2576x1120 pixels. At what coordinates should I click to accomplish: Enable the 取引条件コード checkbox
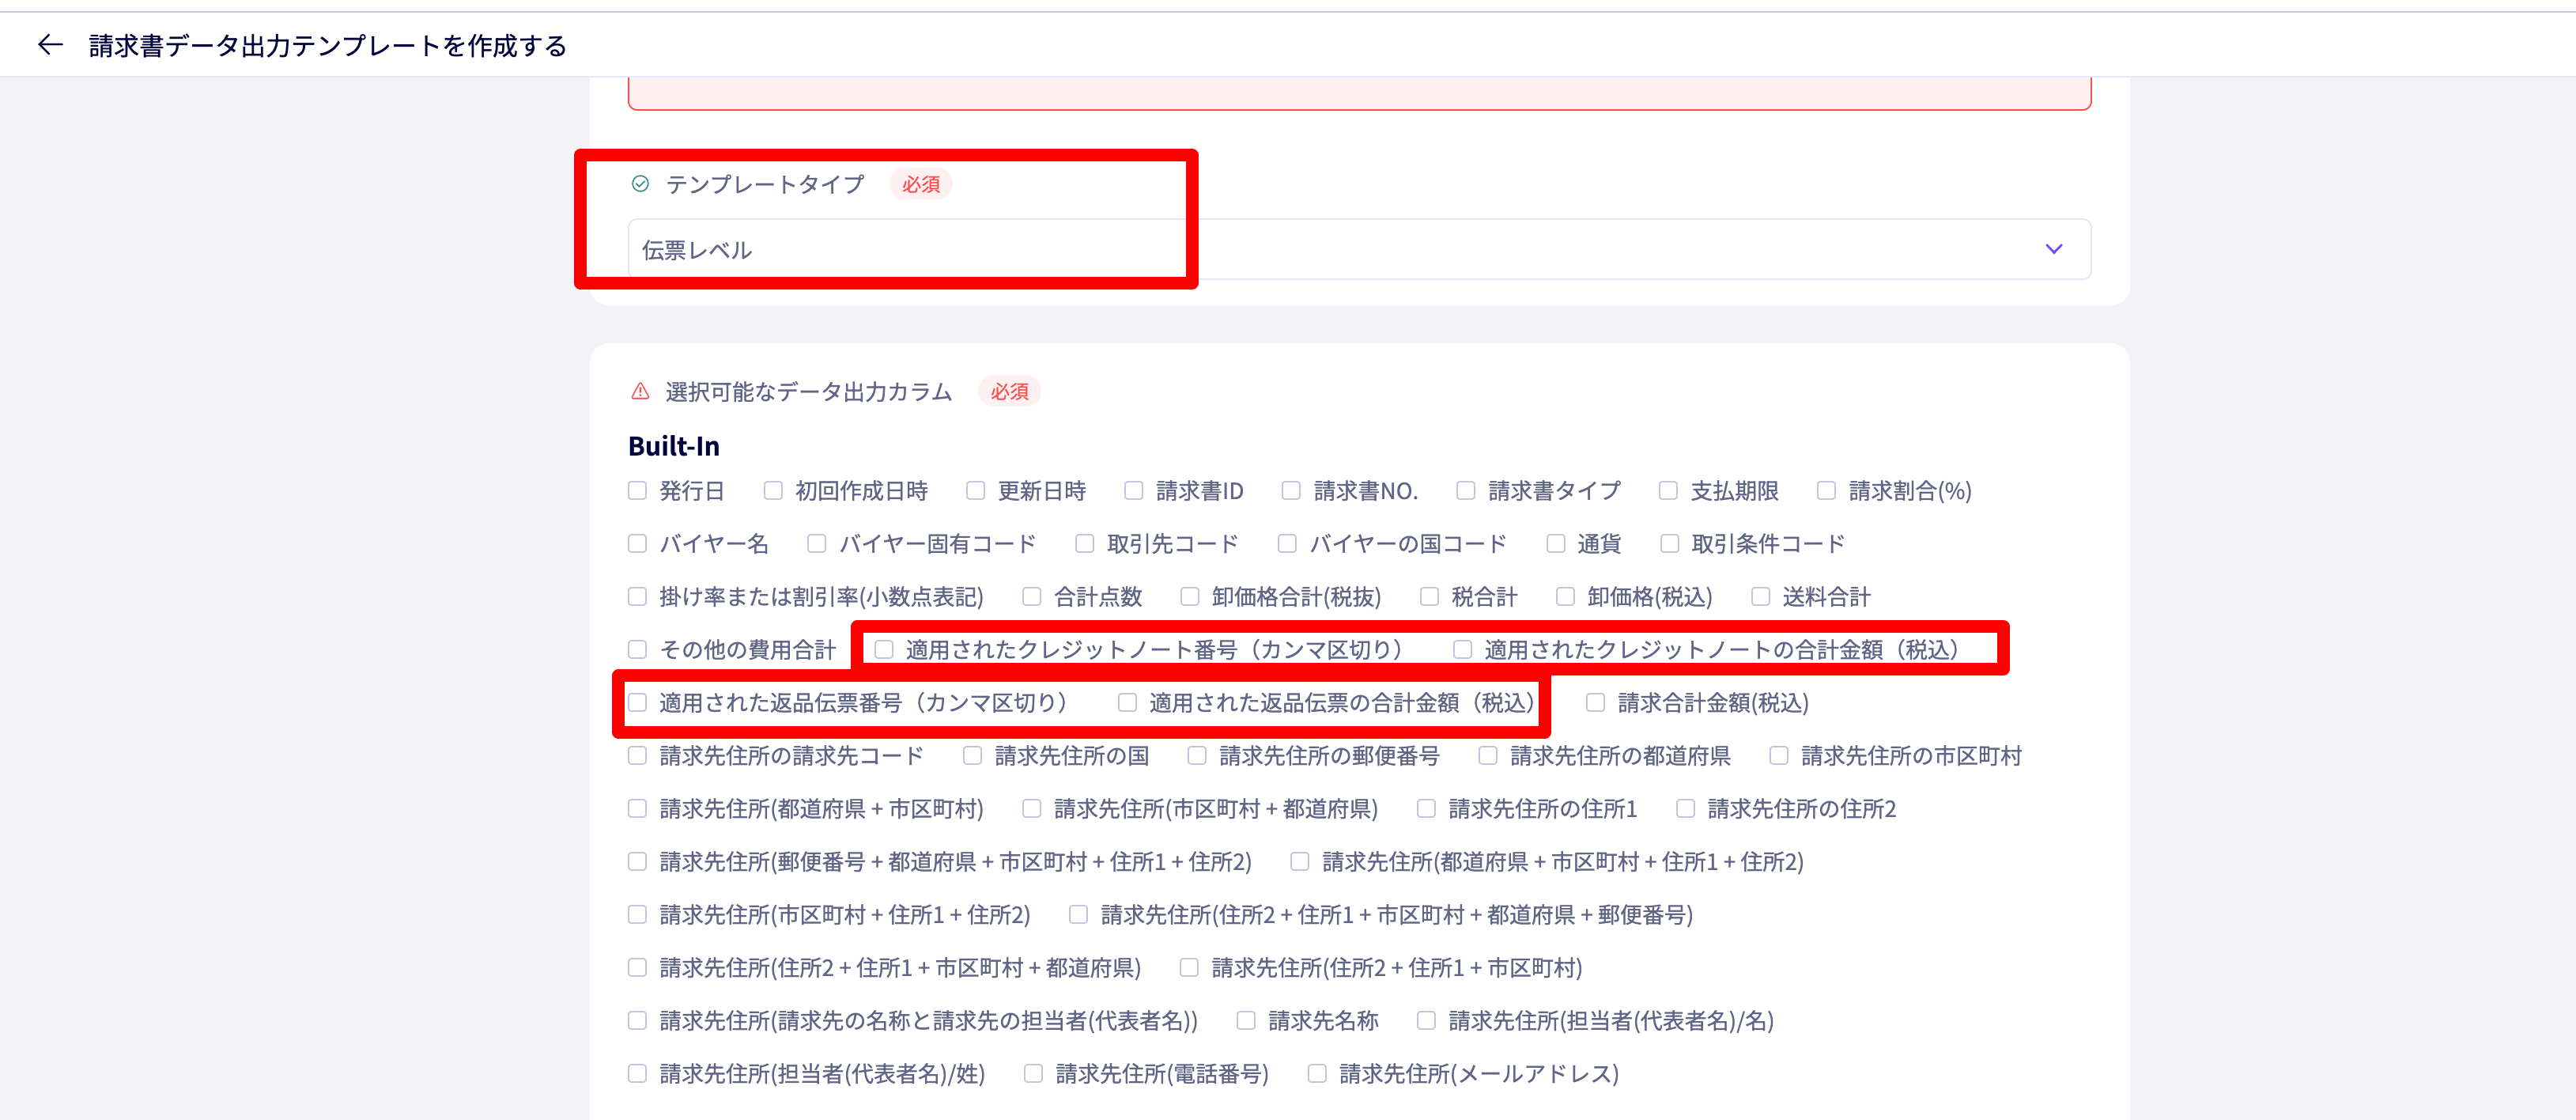coord(1669,543)
